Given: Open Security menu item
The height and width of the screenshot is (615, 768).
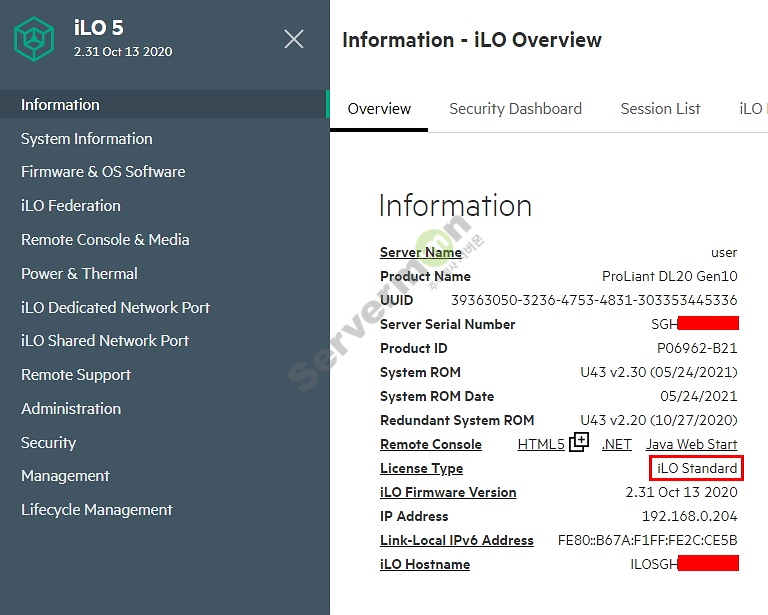Looking at the screenshot, I should tap(48, 443).
